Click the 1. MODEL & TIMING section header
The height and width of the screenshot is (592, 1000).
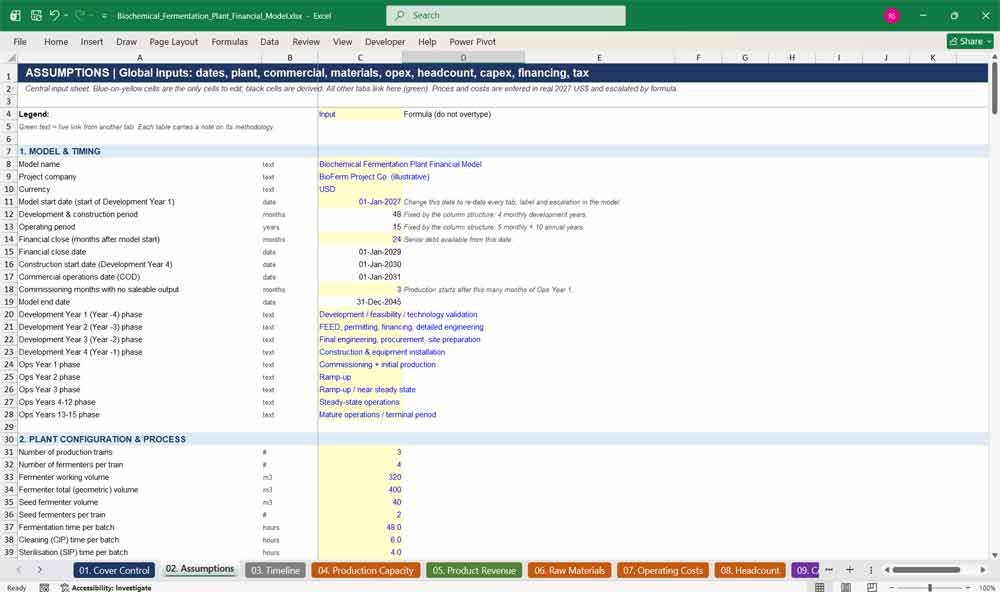tap(59, 151)
